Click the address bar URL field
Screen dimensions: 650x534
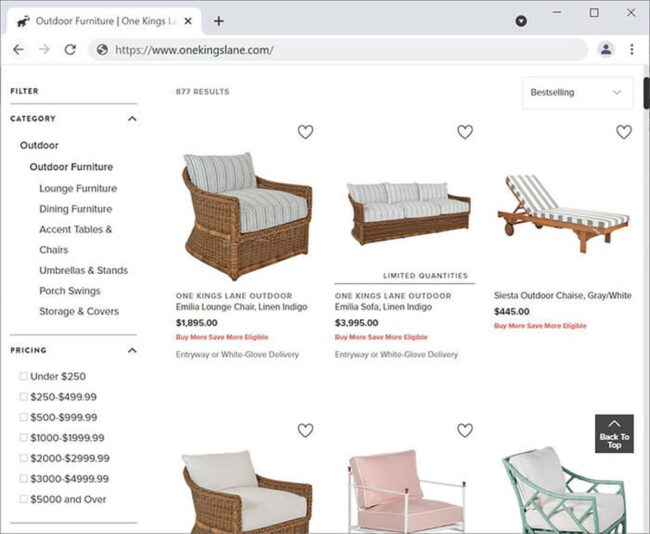pyautogui.click(x=338, y=50)
